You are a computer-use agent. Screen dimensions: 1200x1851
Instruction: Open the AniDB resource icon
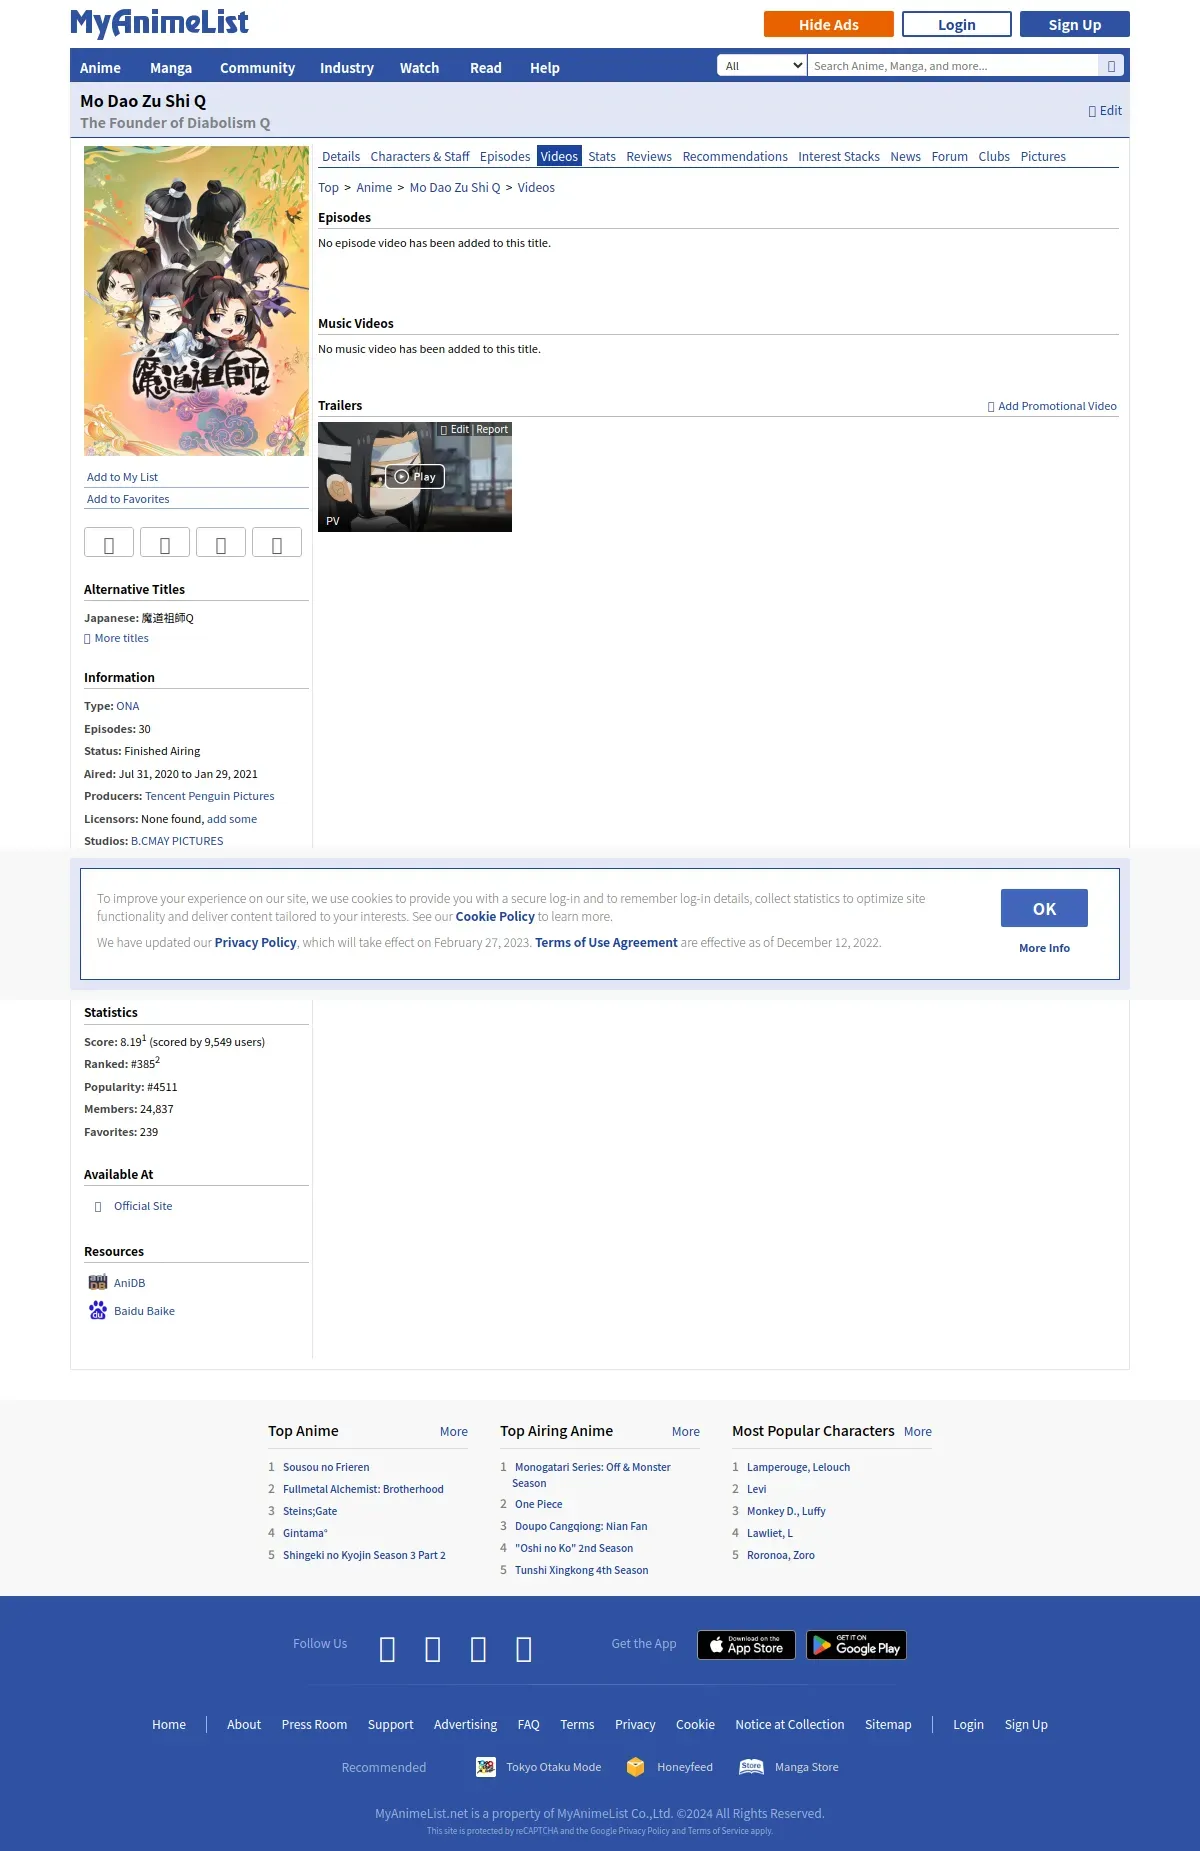[x=98, y=1283]
